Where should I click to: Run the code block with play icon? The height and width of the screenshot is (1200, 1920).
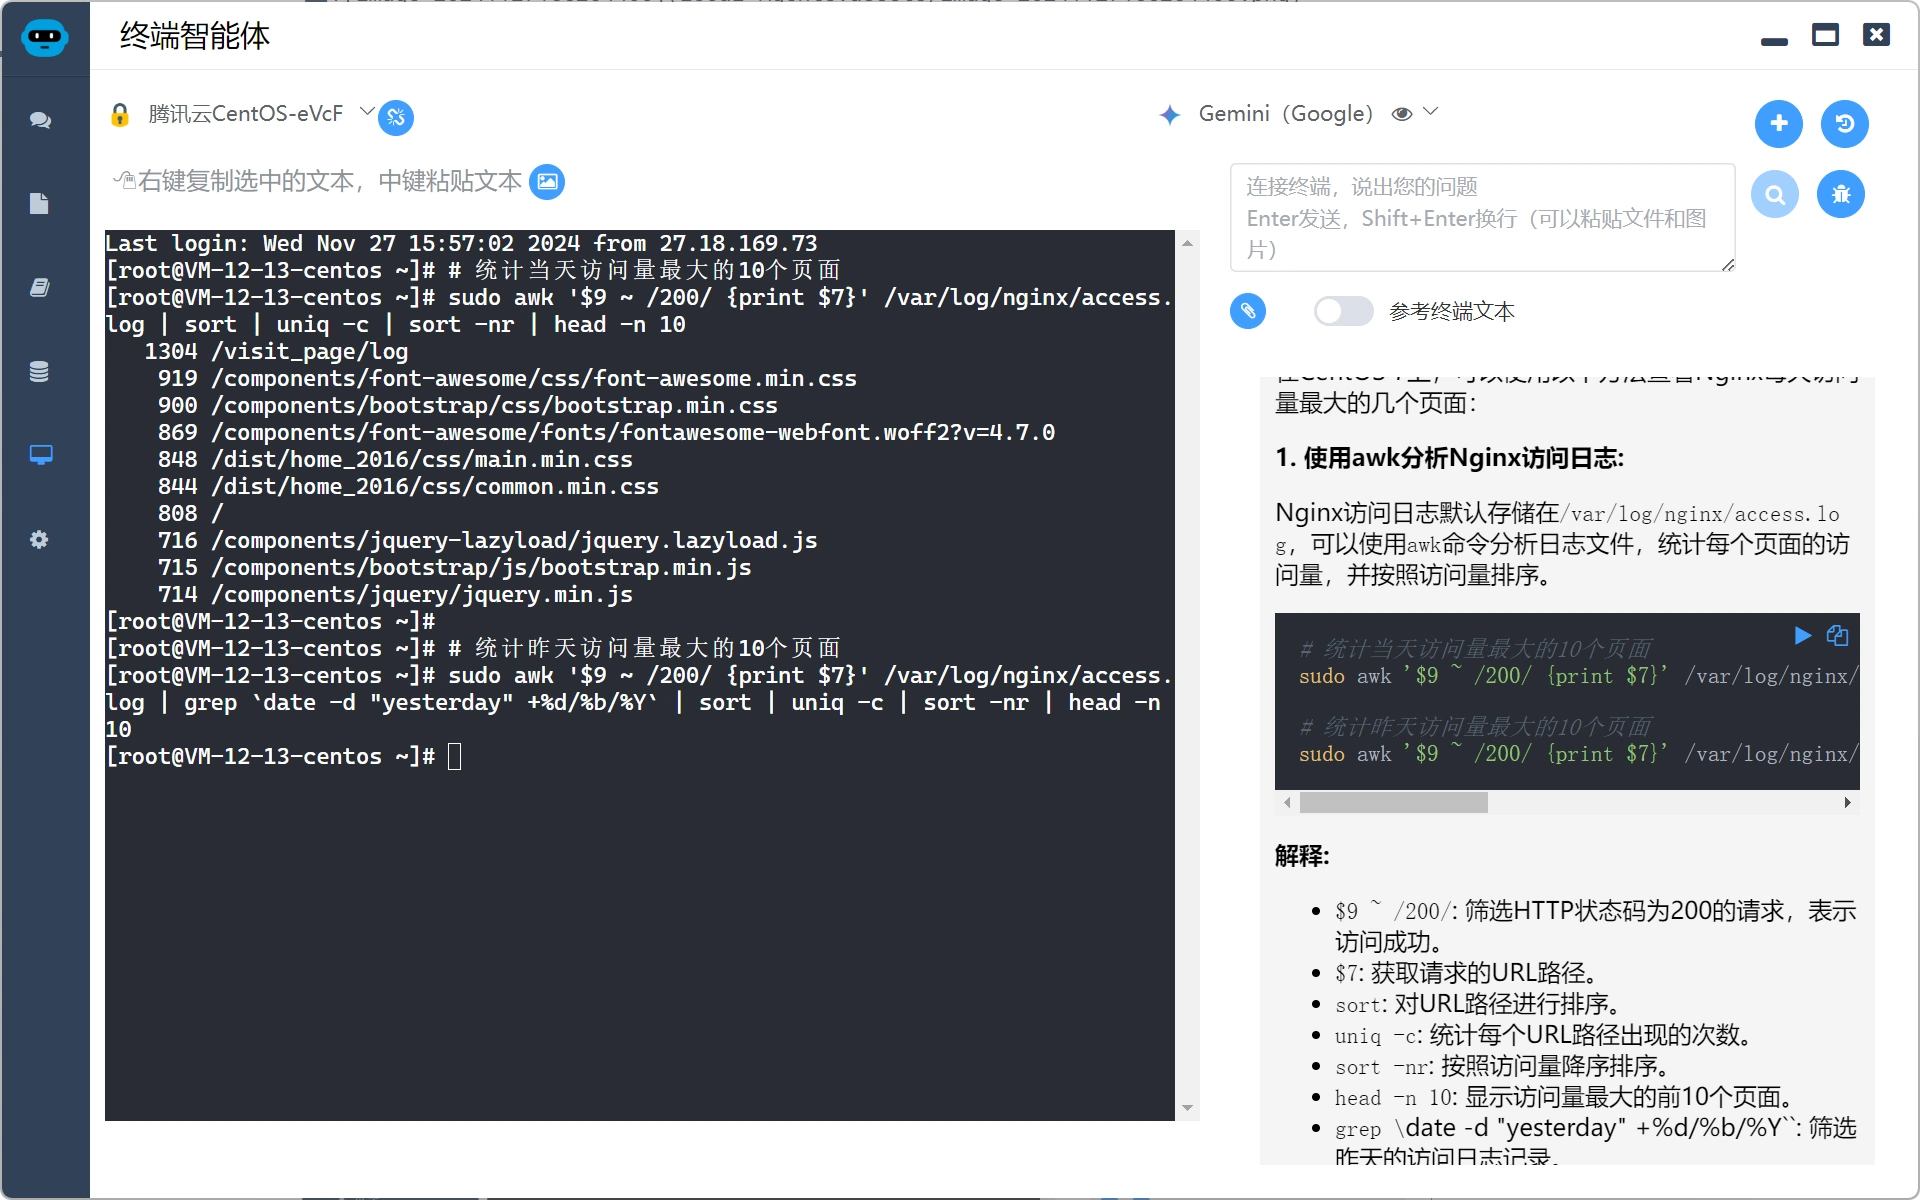(1803, 636)
